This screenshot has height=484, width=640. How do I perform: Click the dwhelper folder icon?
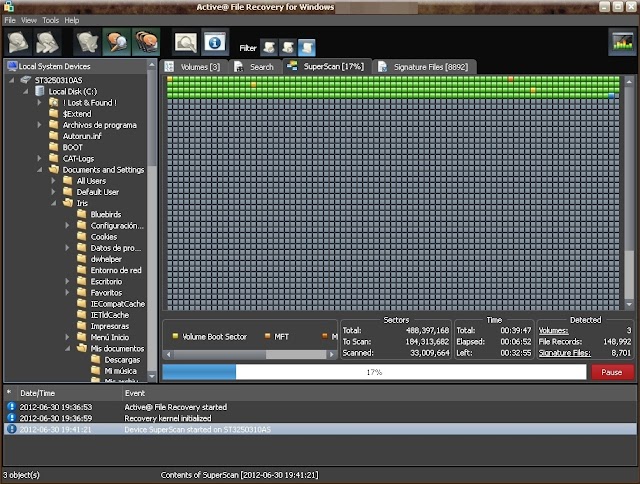click(82, 259)
